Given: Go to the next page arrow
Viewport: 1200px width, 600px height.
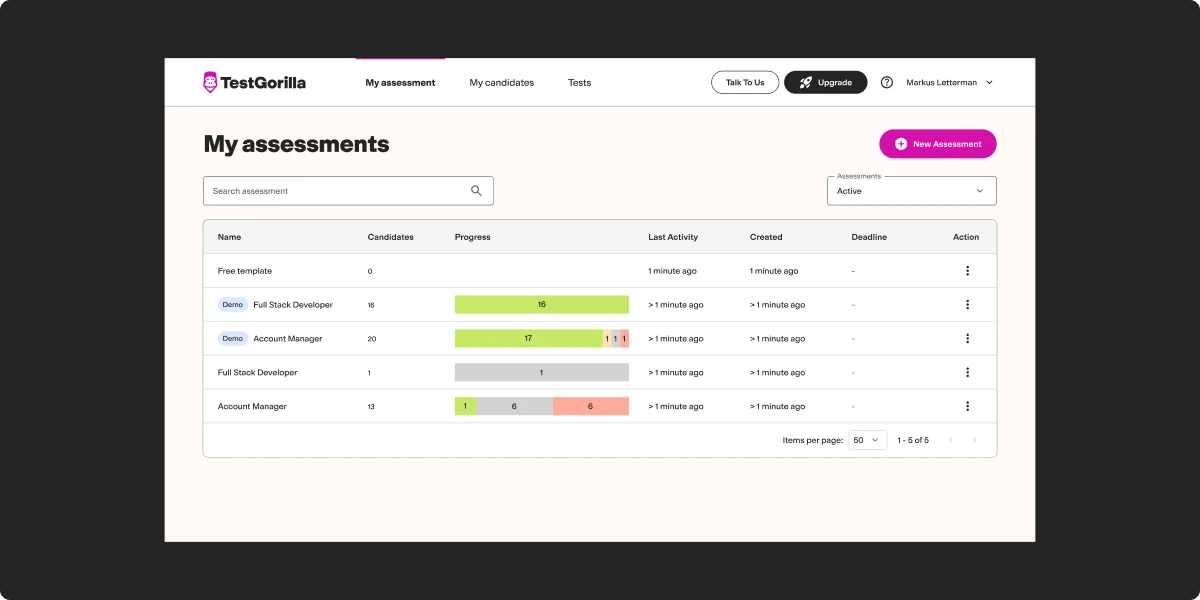Looking at the screenshot, I should coord(975,440).
